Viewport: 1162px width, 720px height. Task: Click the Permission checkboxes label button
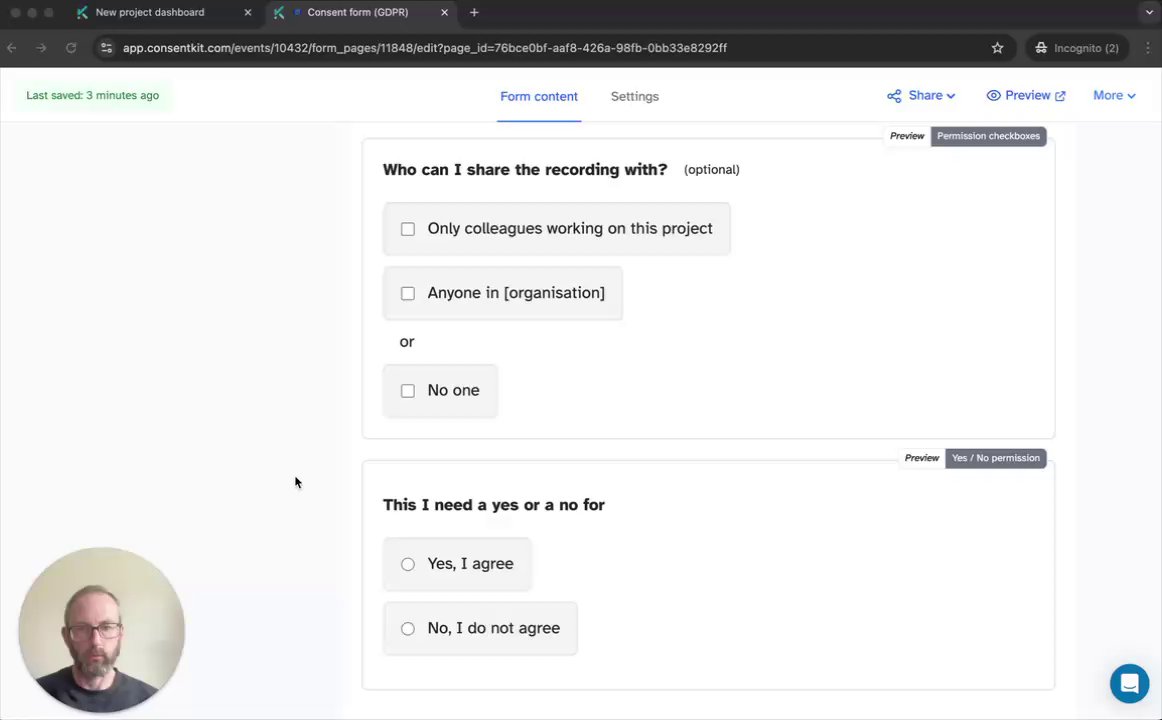(x=988, y=136)
